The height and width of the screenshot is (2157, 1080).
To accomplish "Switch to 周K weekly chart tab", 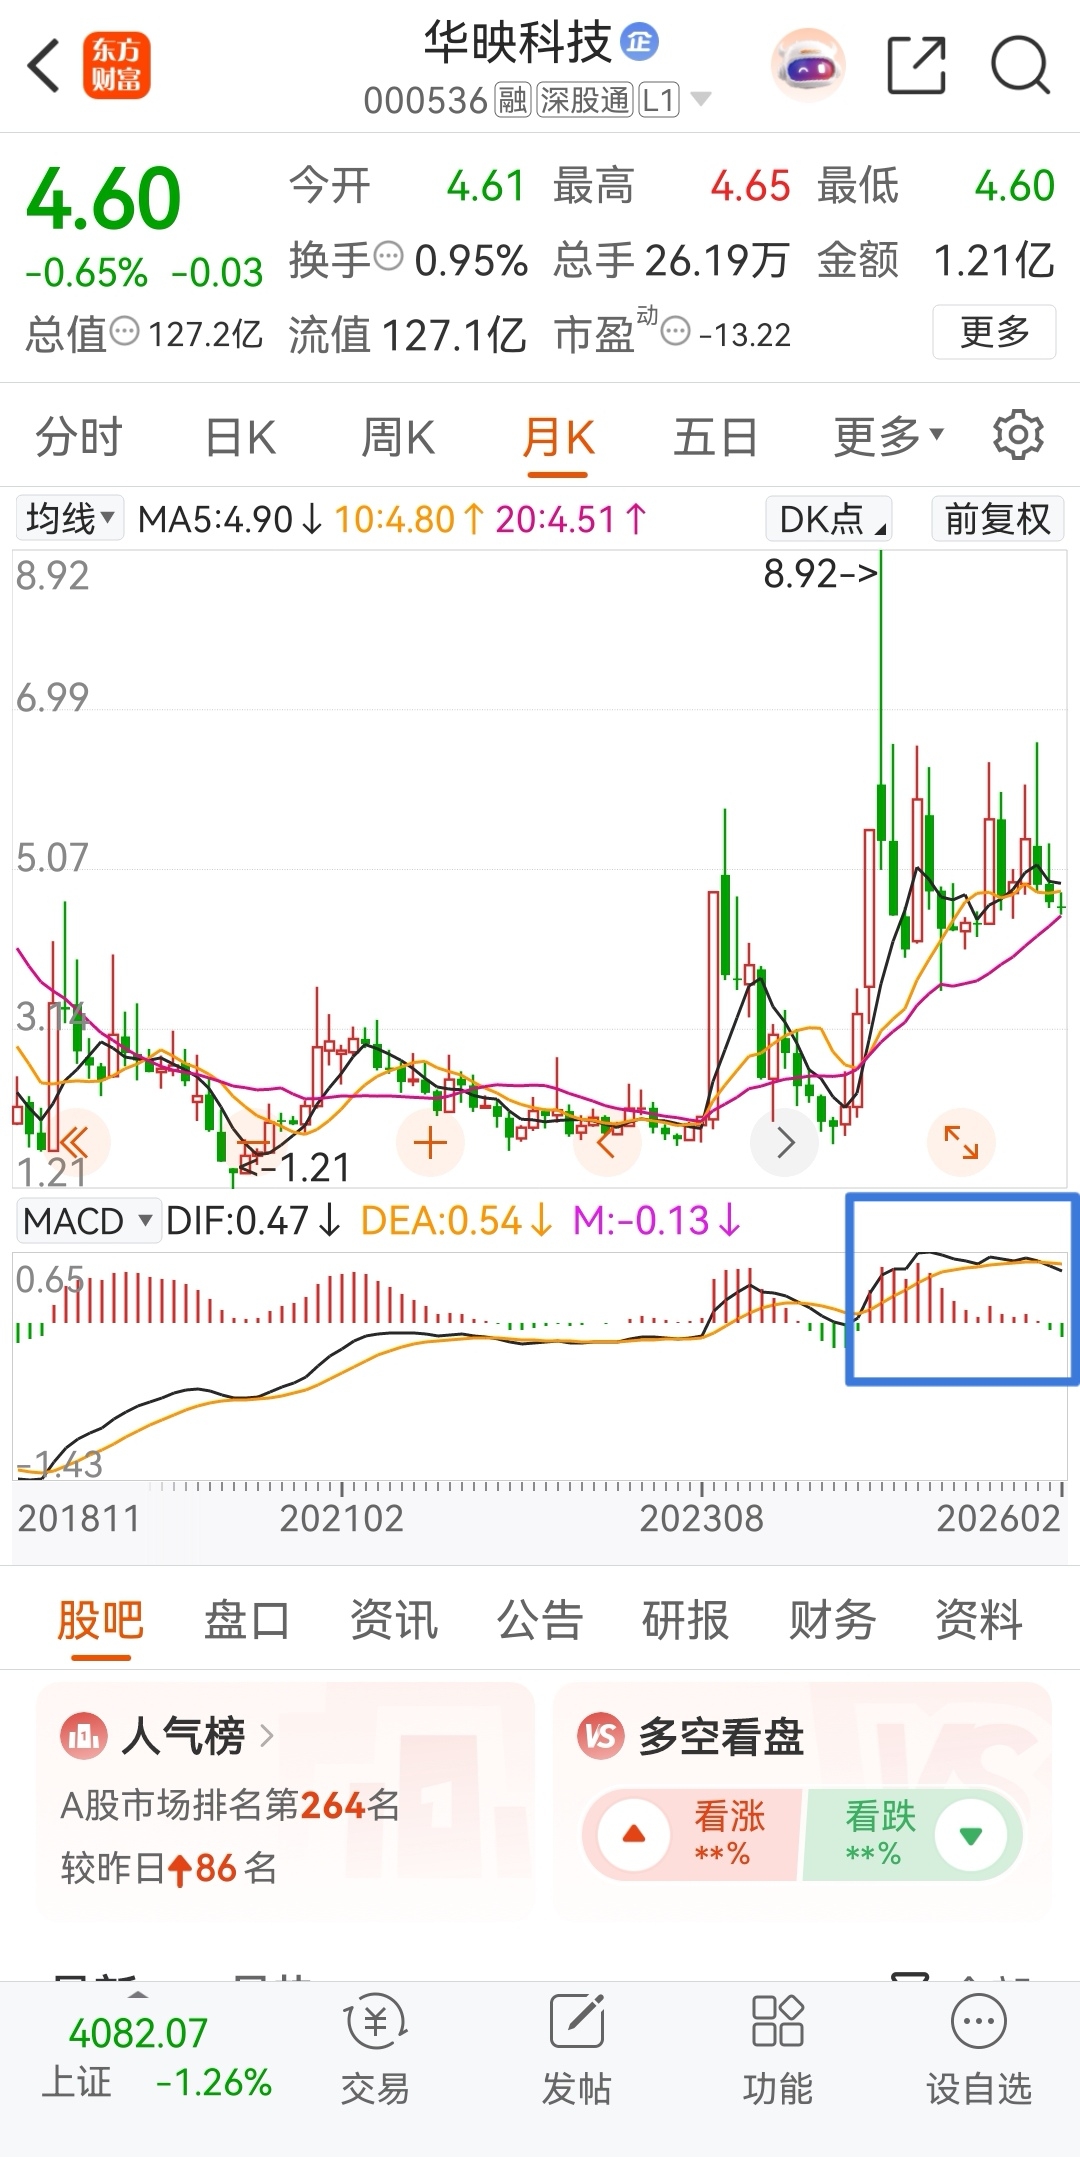I will 398,437.
